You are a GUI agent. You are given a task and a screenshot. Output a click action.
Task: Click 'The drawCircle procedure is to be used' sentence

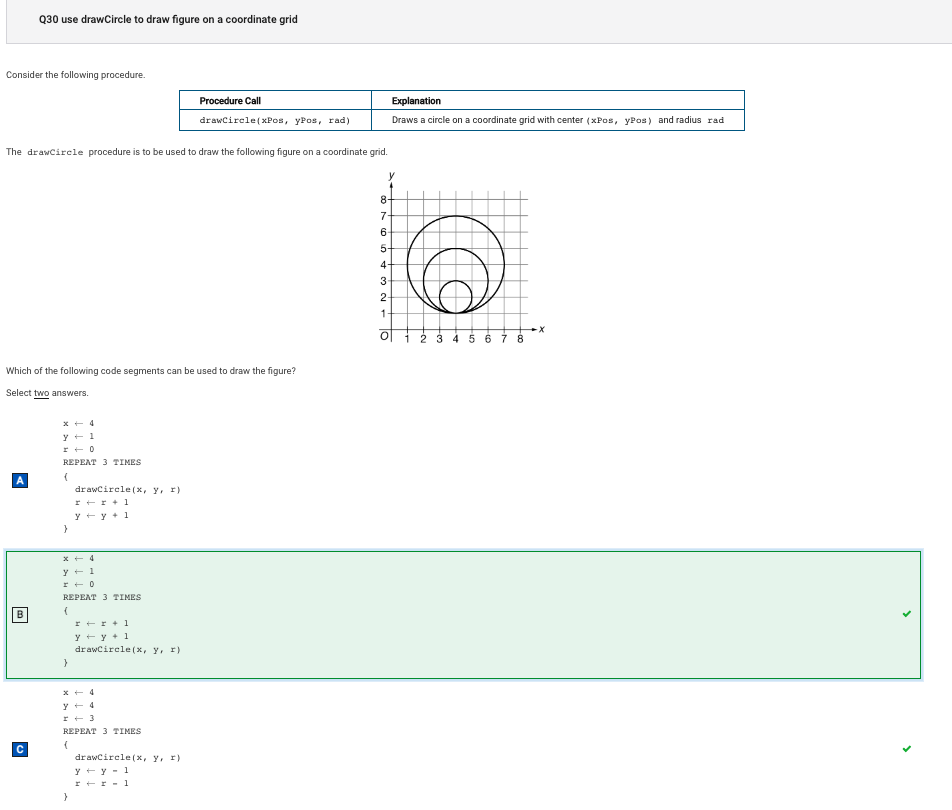(x=197, y=152)
